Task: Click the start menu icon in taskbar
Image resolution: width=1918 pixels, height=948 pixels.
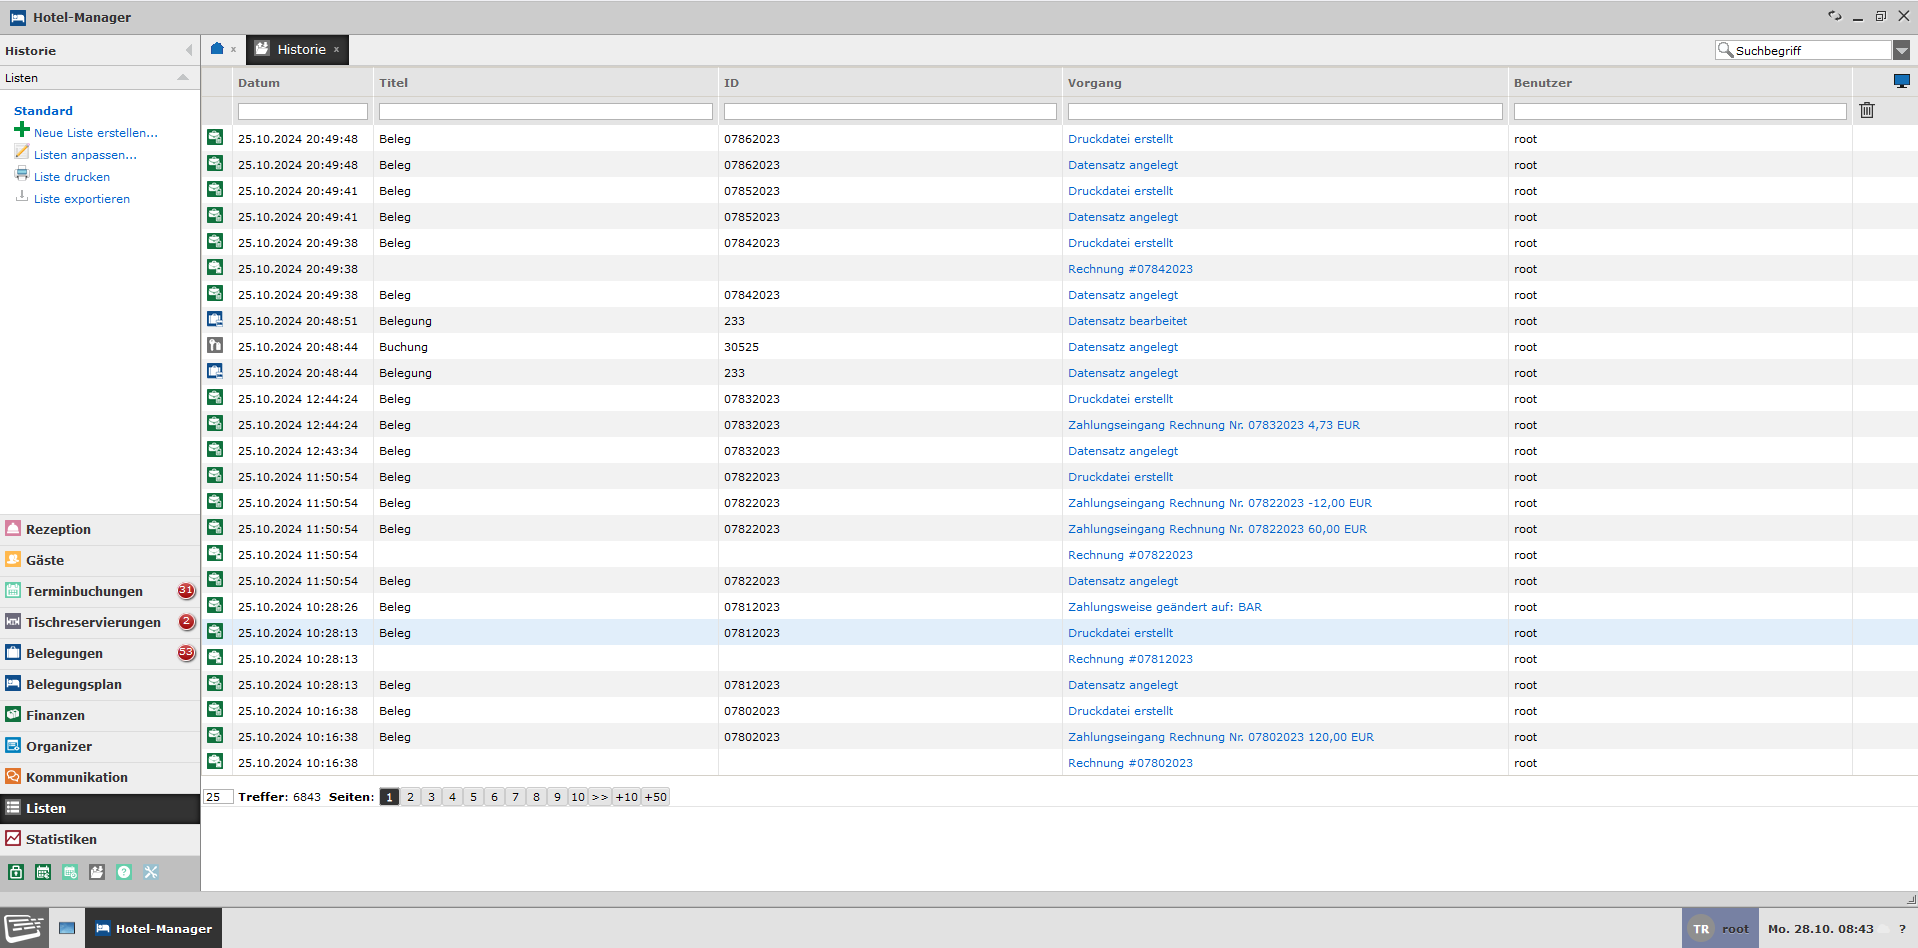Action: point(24,928)
